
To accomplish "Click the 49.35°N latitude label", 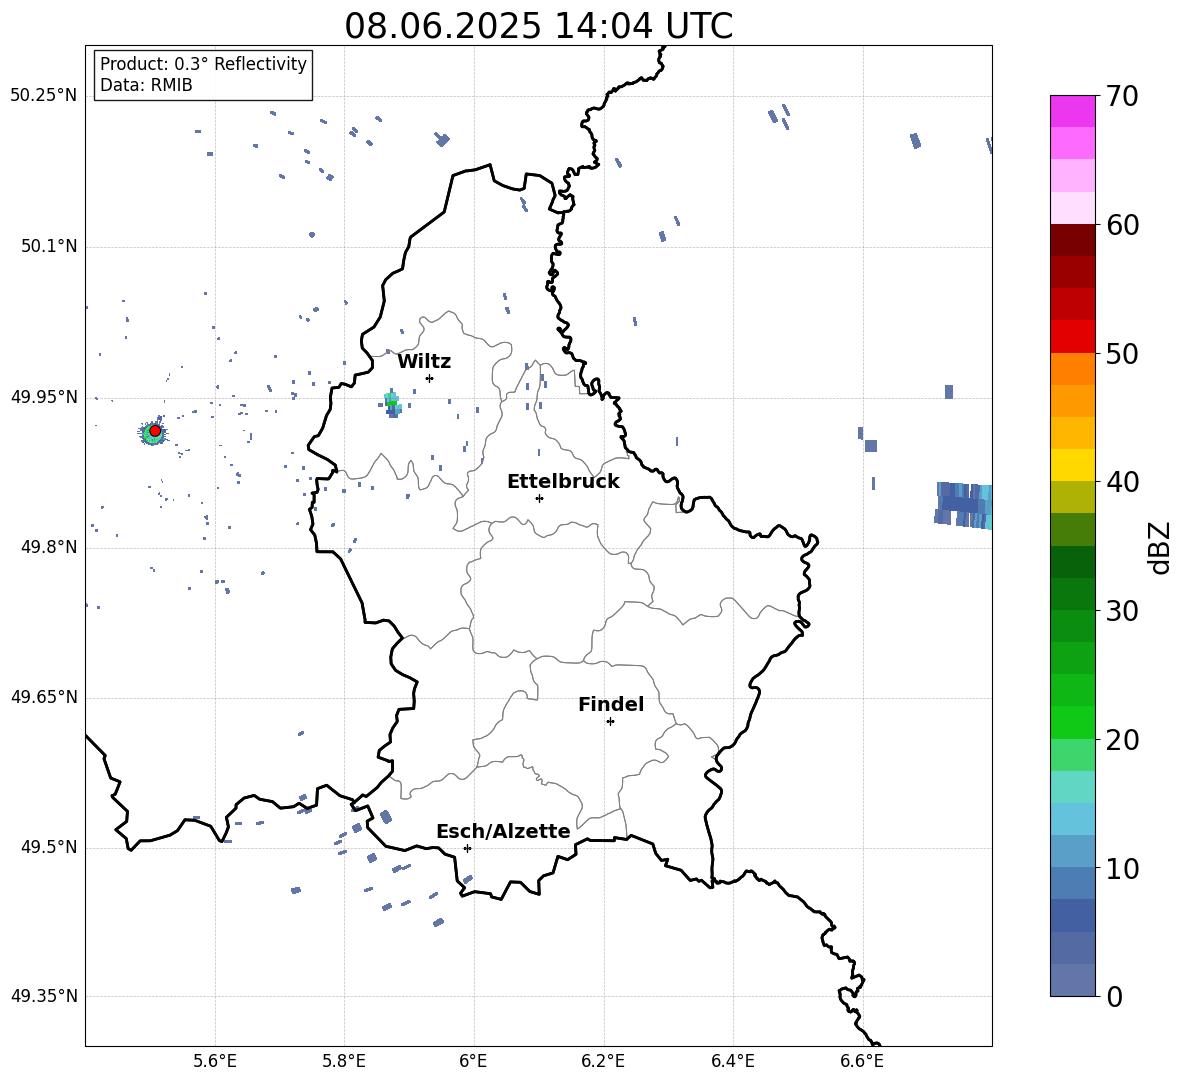I will click(x=44, y=996).
